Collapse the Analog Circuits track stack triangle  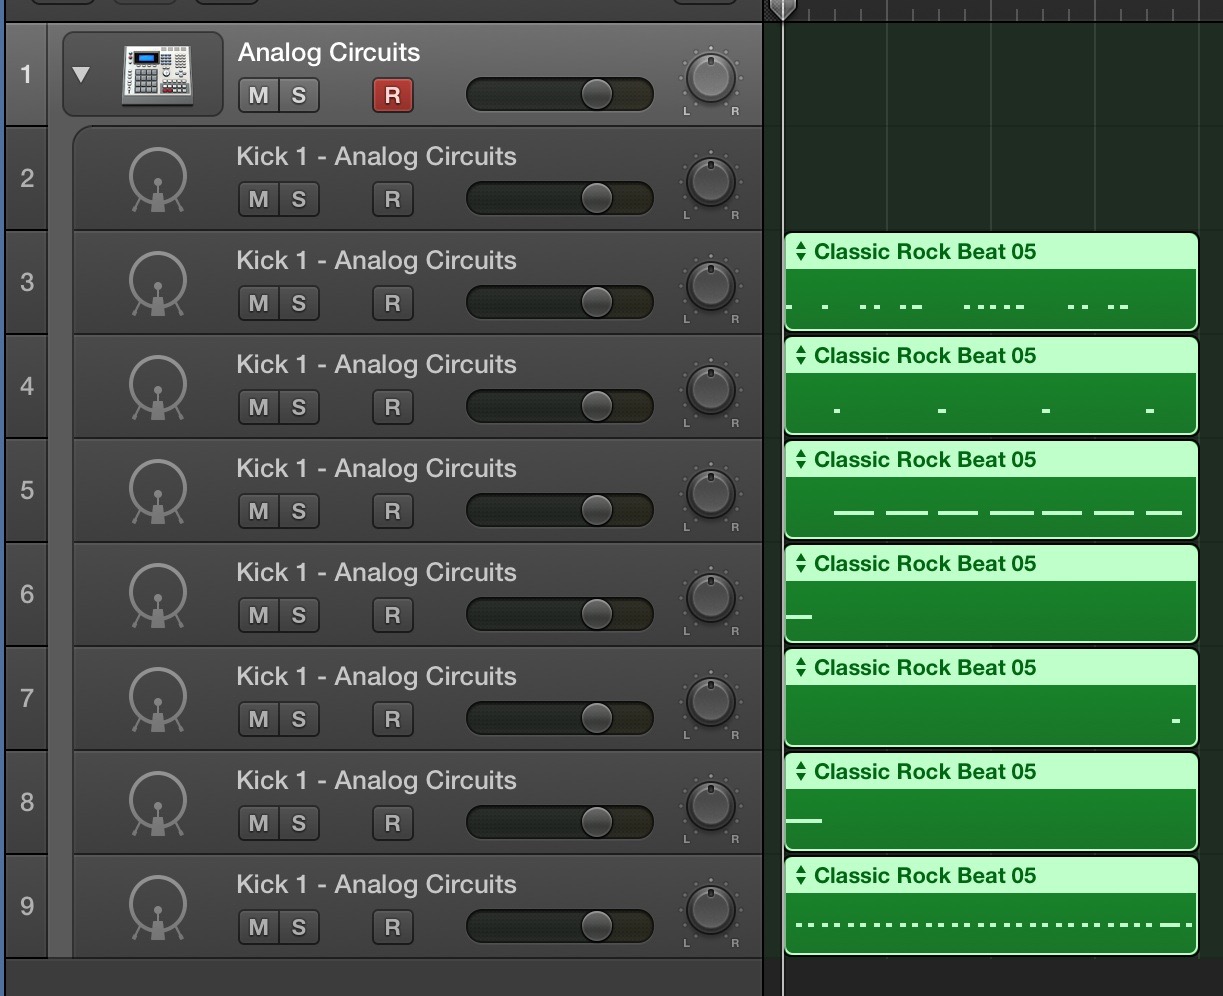tap(82, 74)
